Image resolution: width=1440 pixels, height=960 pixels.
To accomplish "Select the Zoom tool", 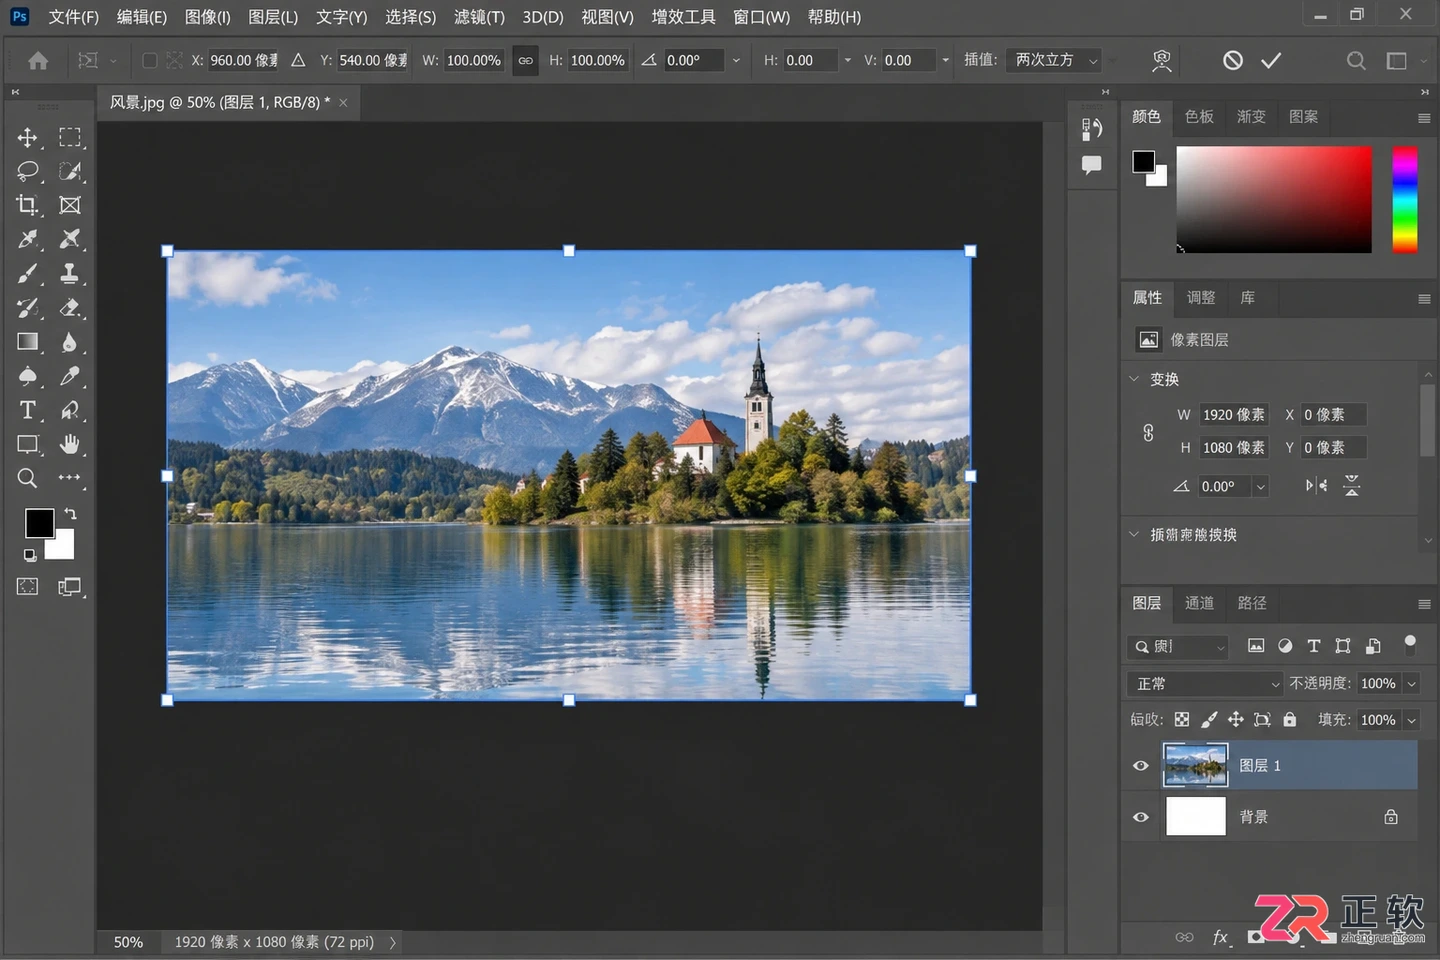I will pyautogui.click(x=28, y=478).
